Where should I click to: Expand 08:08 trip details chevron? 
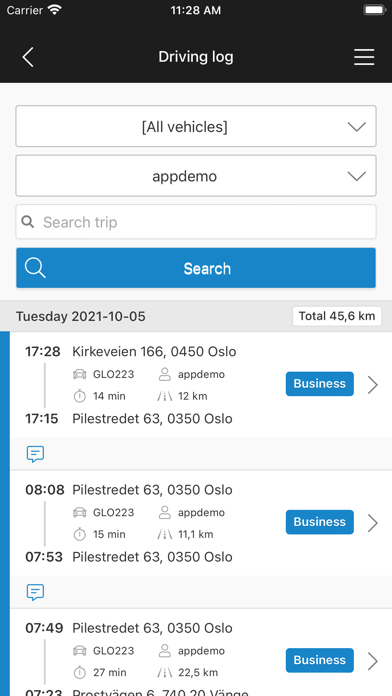tap(373, 523)
